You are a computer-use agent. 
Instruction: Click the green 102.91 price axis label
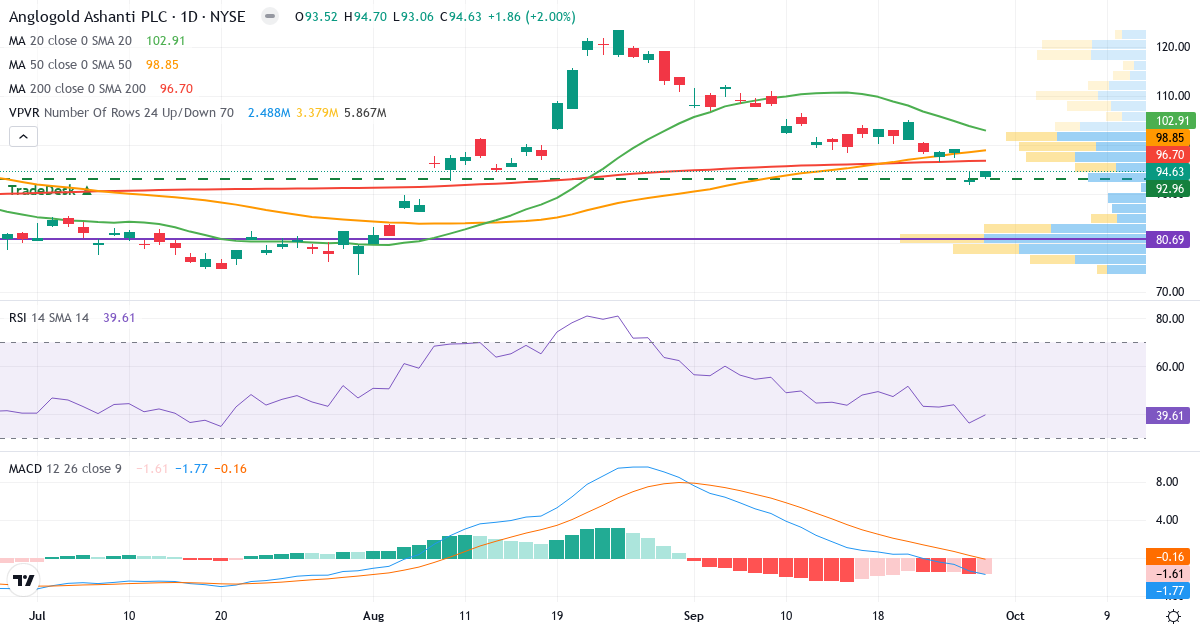(1170, 120)
